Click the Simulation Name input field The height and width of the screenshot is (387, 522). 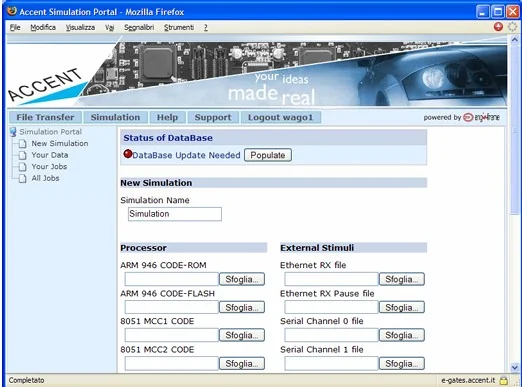click(x=175, y=214)
